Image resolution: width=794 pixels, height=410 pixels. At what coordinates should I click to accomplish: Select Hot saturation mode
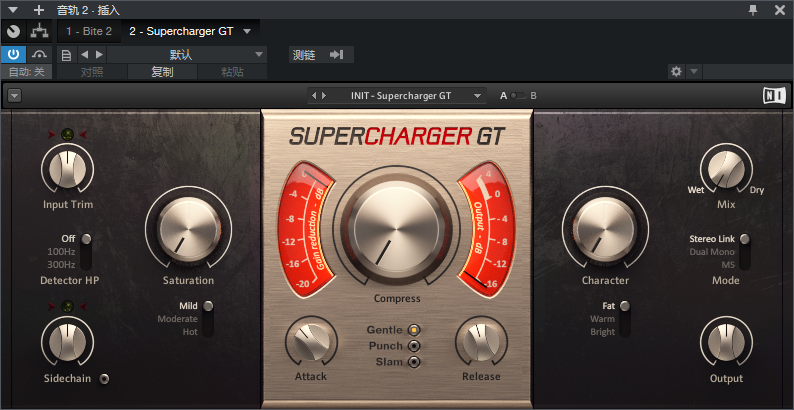pyautogui.click(x=190, y=332)
